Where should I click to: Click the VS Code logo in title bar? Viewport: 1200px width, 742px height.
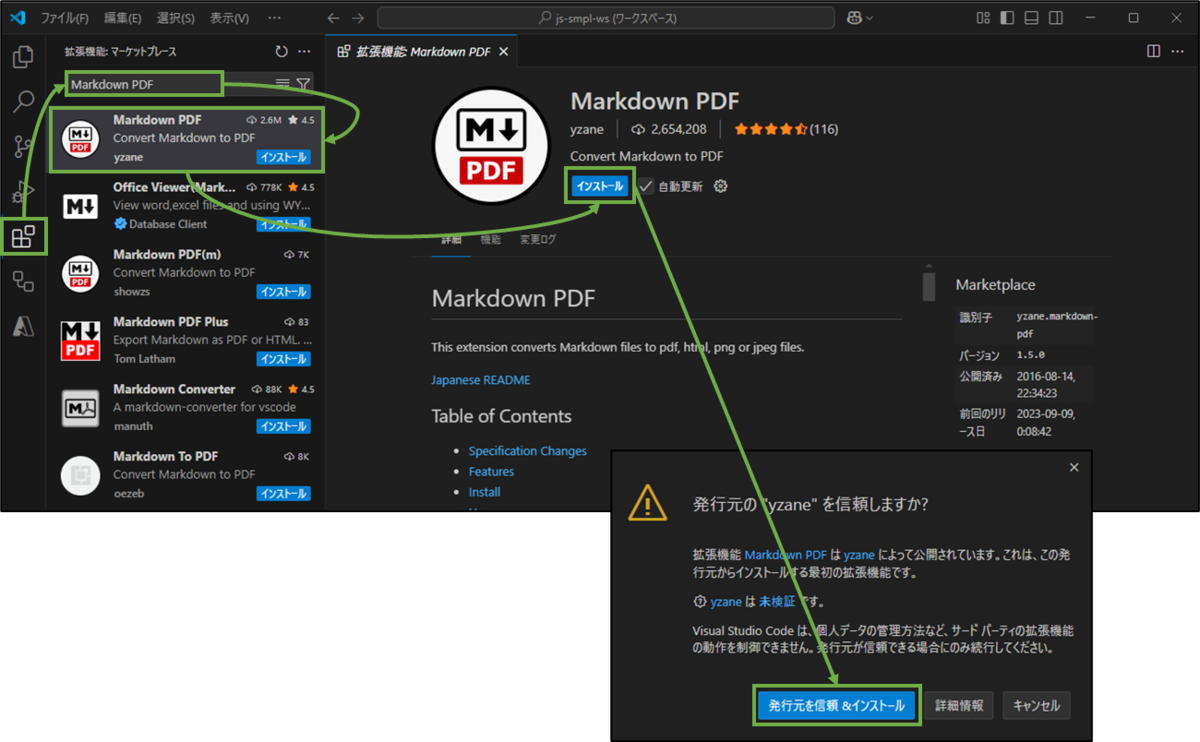coord(17,18)
